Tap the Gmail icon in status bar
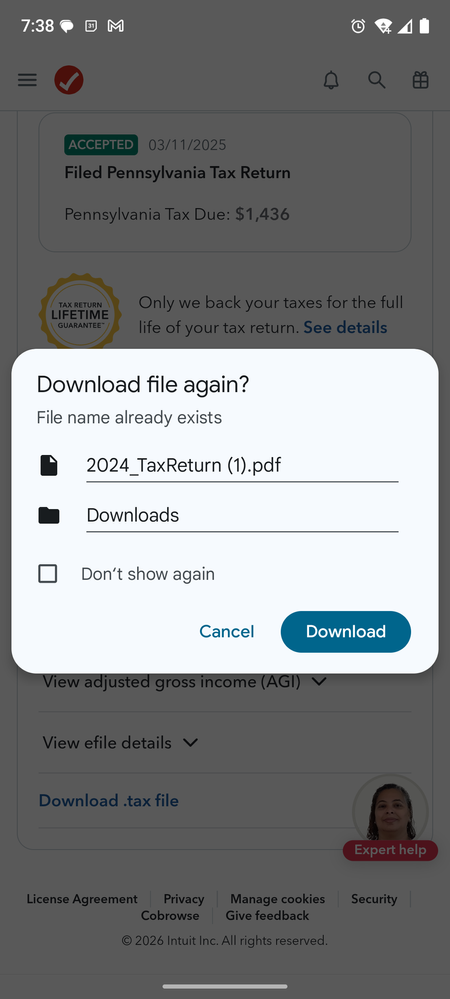Screen dimensions: 450x999 coord(115,26)
